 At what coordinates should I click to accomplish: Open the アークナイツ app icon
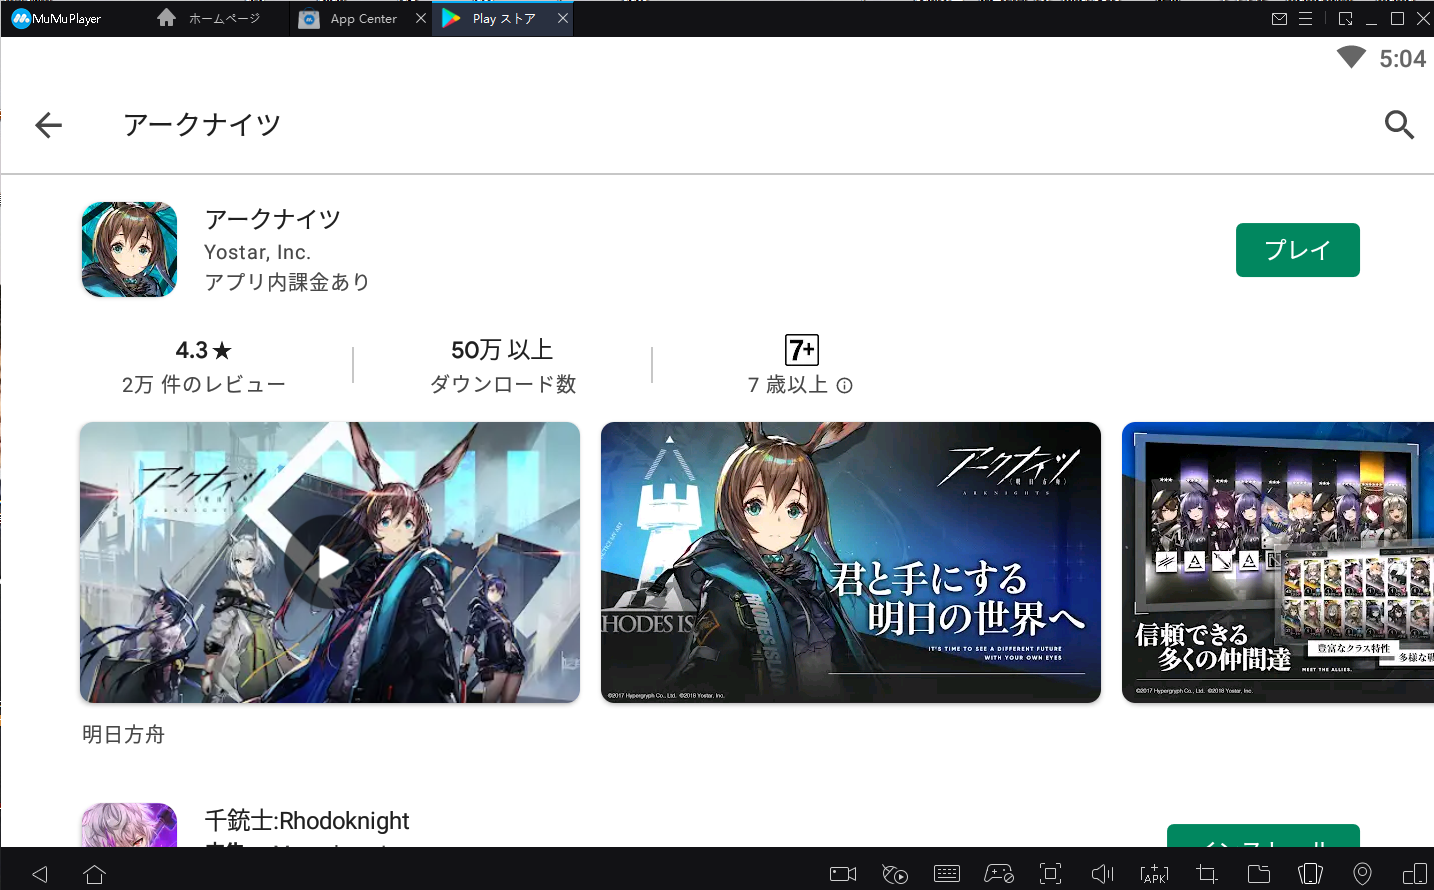click(129, 250)
